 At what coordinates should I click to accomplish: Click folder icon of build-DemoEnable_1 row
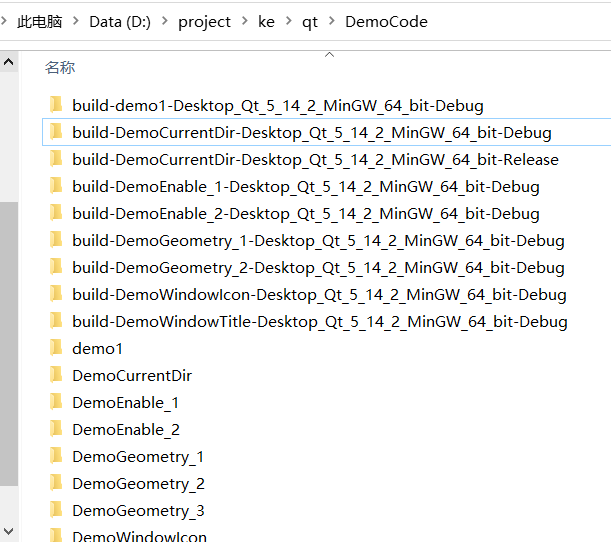coord(56,186)
